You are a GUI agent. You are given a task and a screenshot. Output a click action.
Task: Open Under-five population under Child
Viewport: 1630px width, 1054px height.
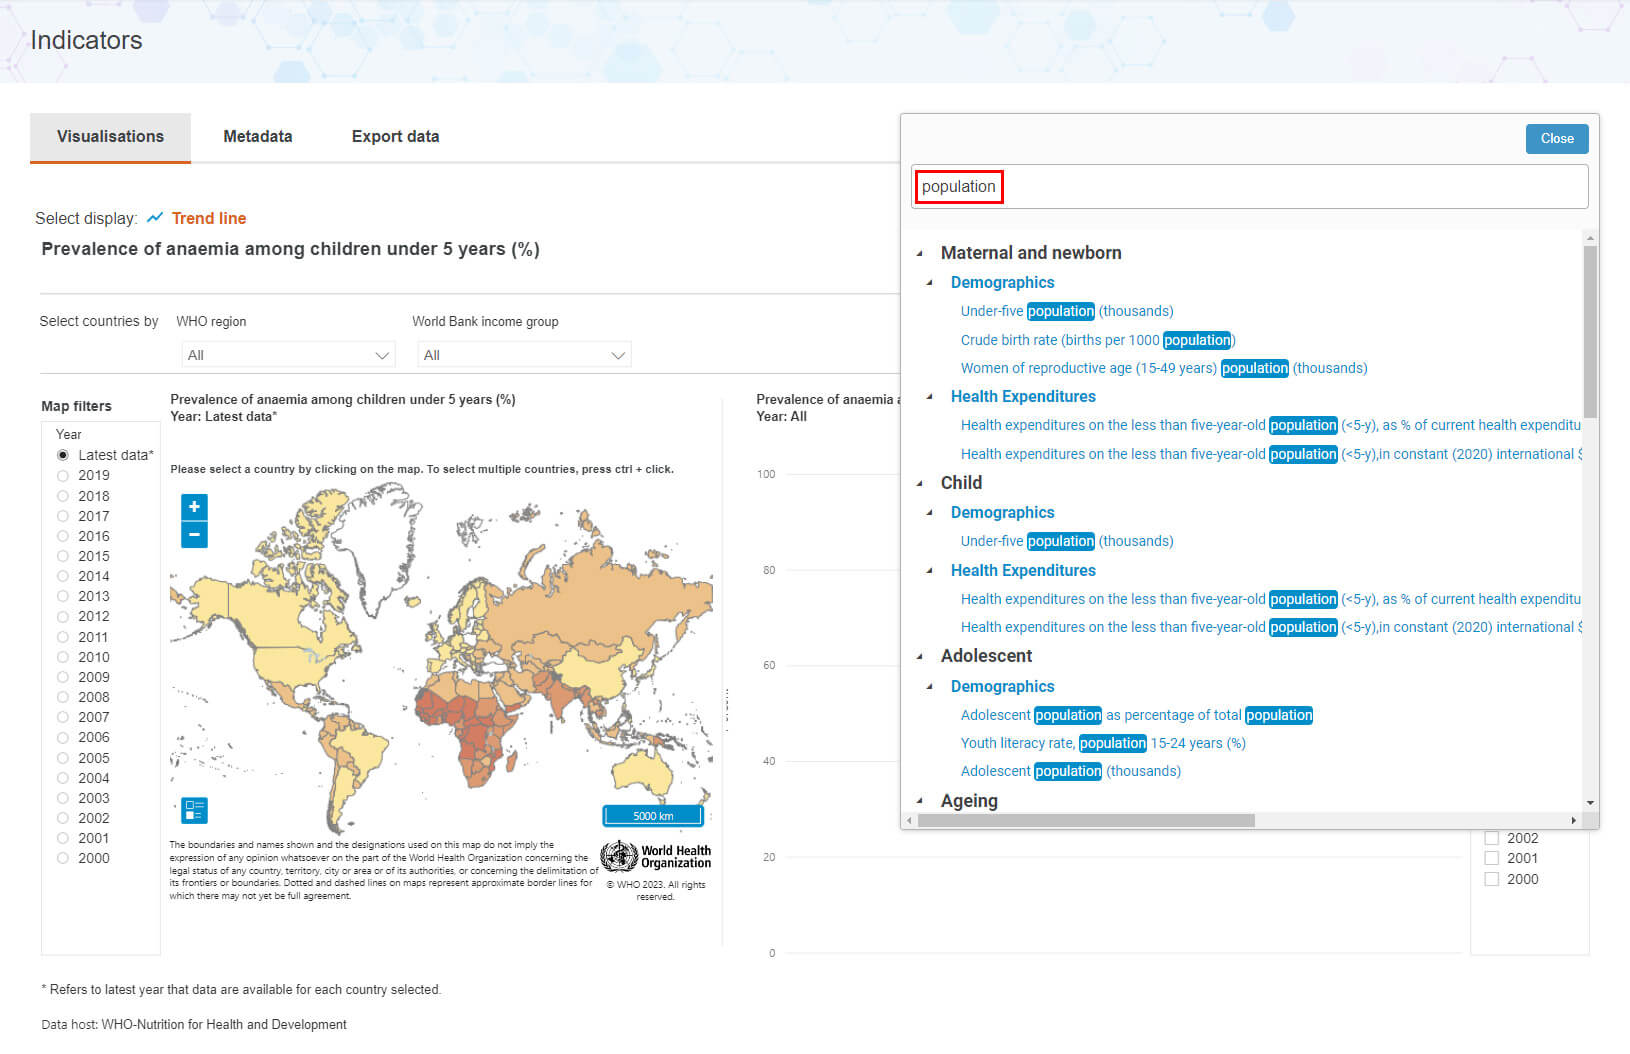coord(1067,541)
